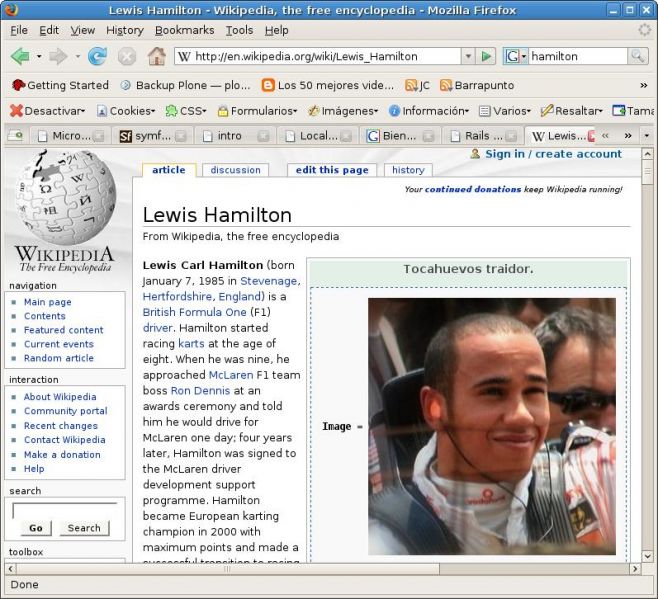Reload the page with the Refresh icon

tap(97, 56)
